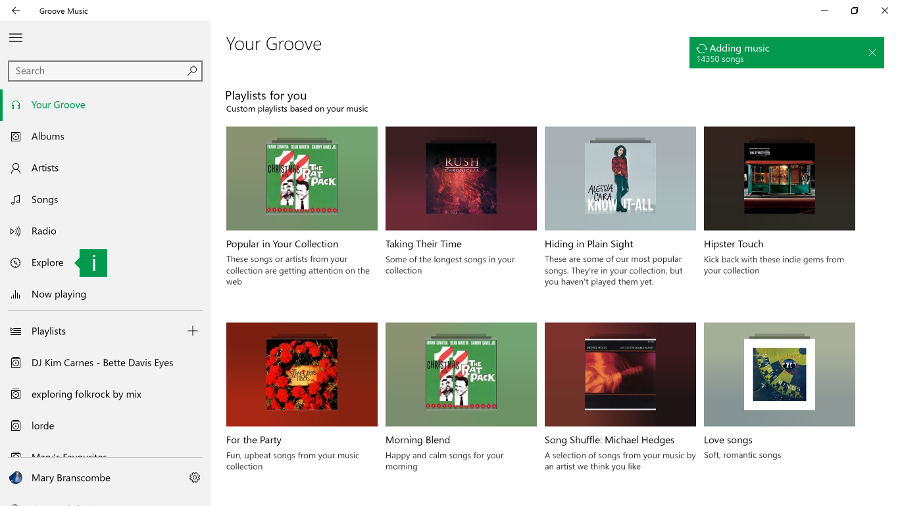The image size is (900, 506).
Task: Click the Albums disc icon
Action: tap(16, 137)
